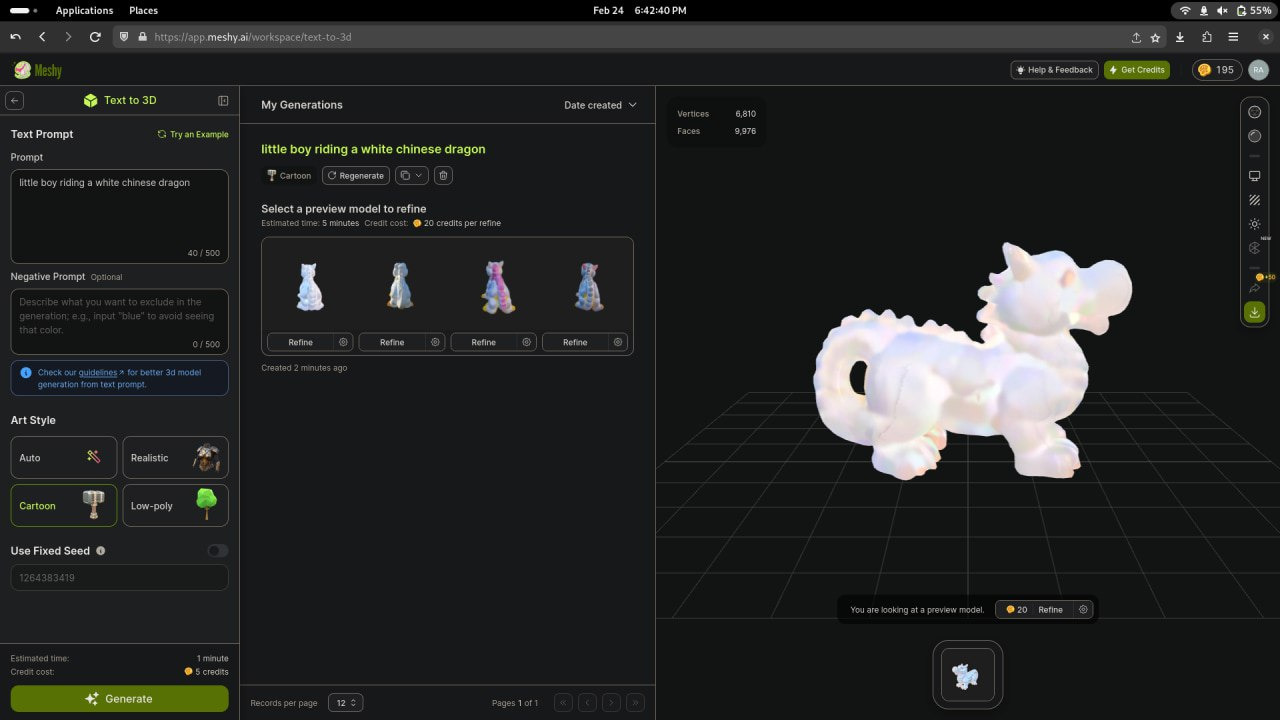This screenshot has height=720, width=1280.
Task: Delete the dragon generation with trash icon
Action: click(444, 175)
